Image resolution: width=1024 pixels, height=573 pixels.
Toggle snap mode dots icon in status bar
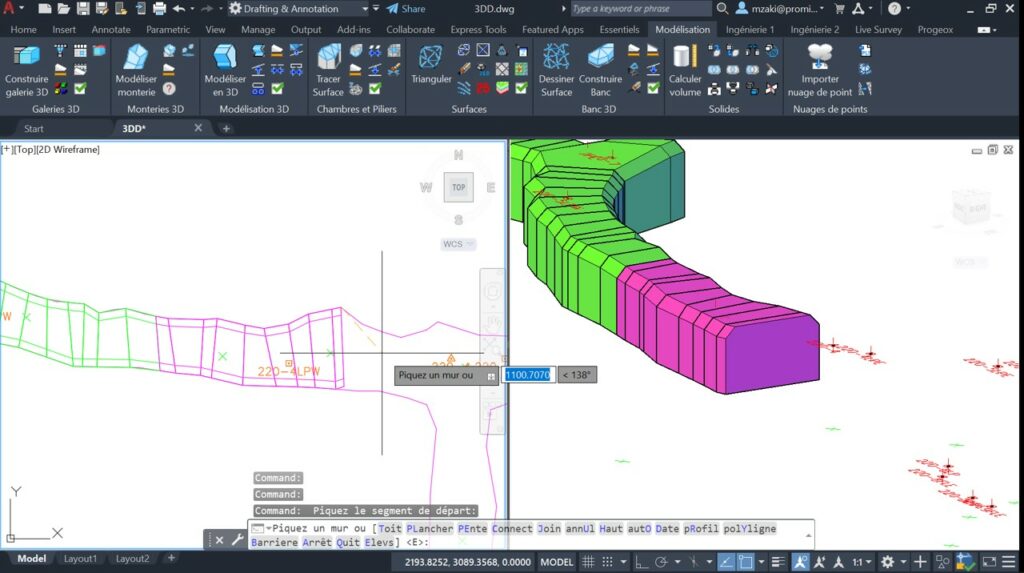607,562
